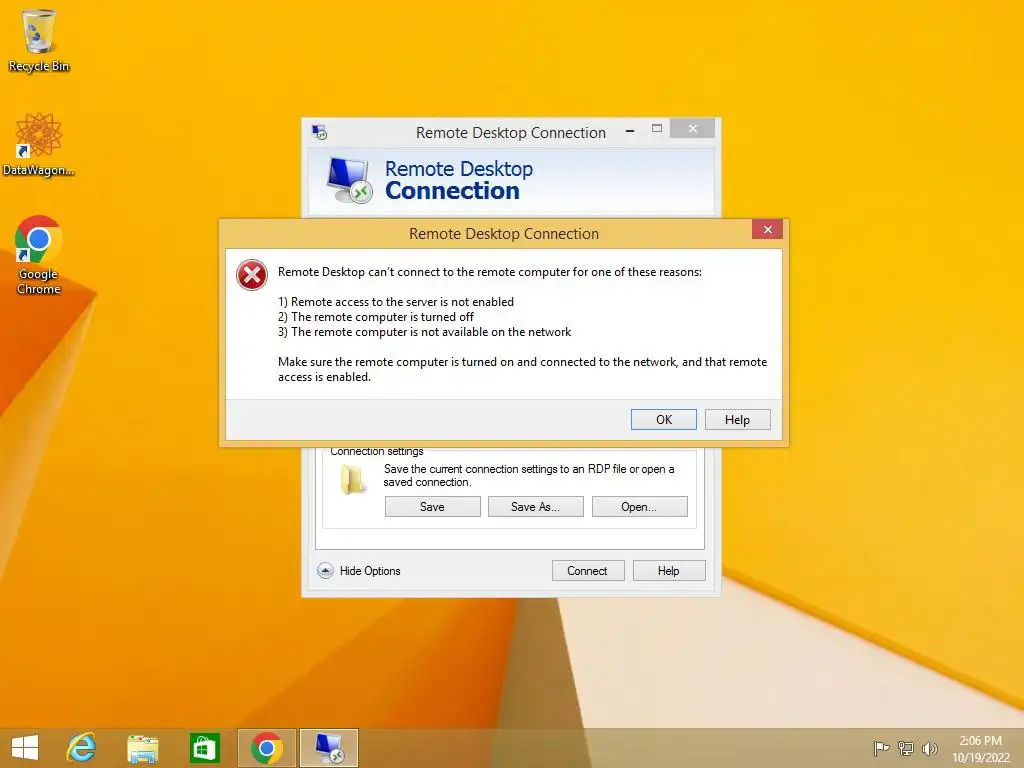Minimize the Remote Desktop Connection main window

pyautogui.click(x=630, y=130)
